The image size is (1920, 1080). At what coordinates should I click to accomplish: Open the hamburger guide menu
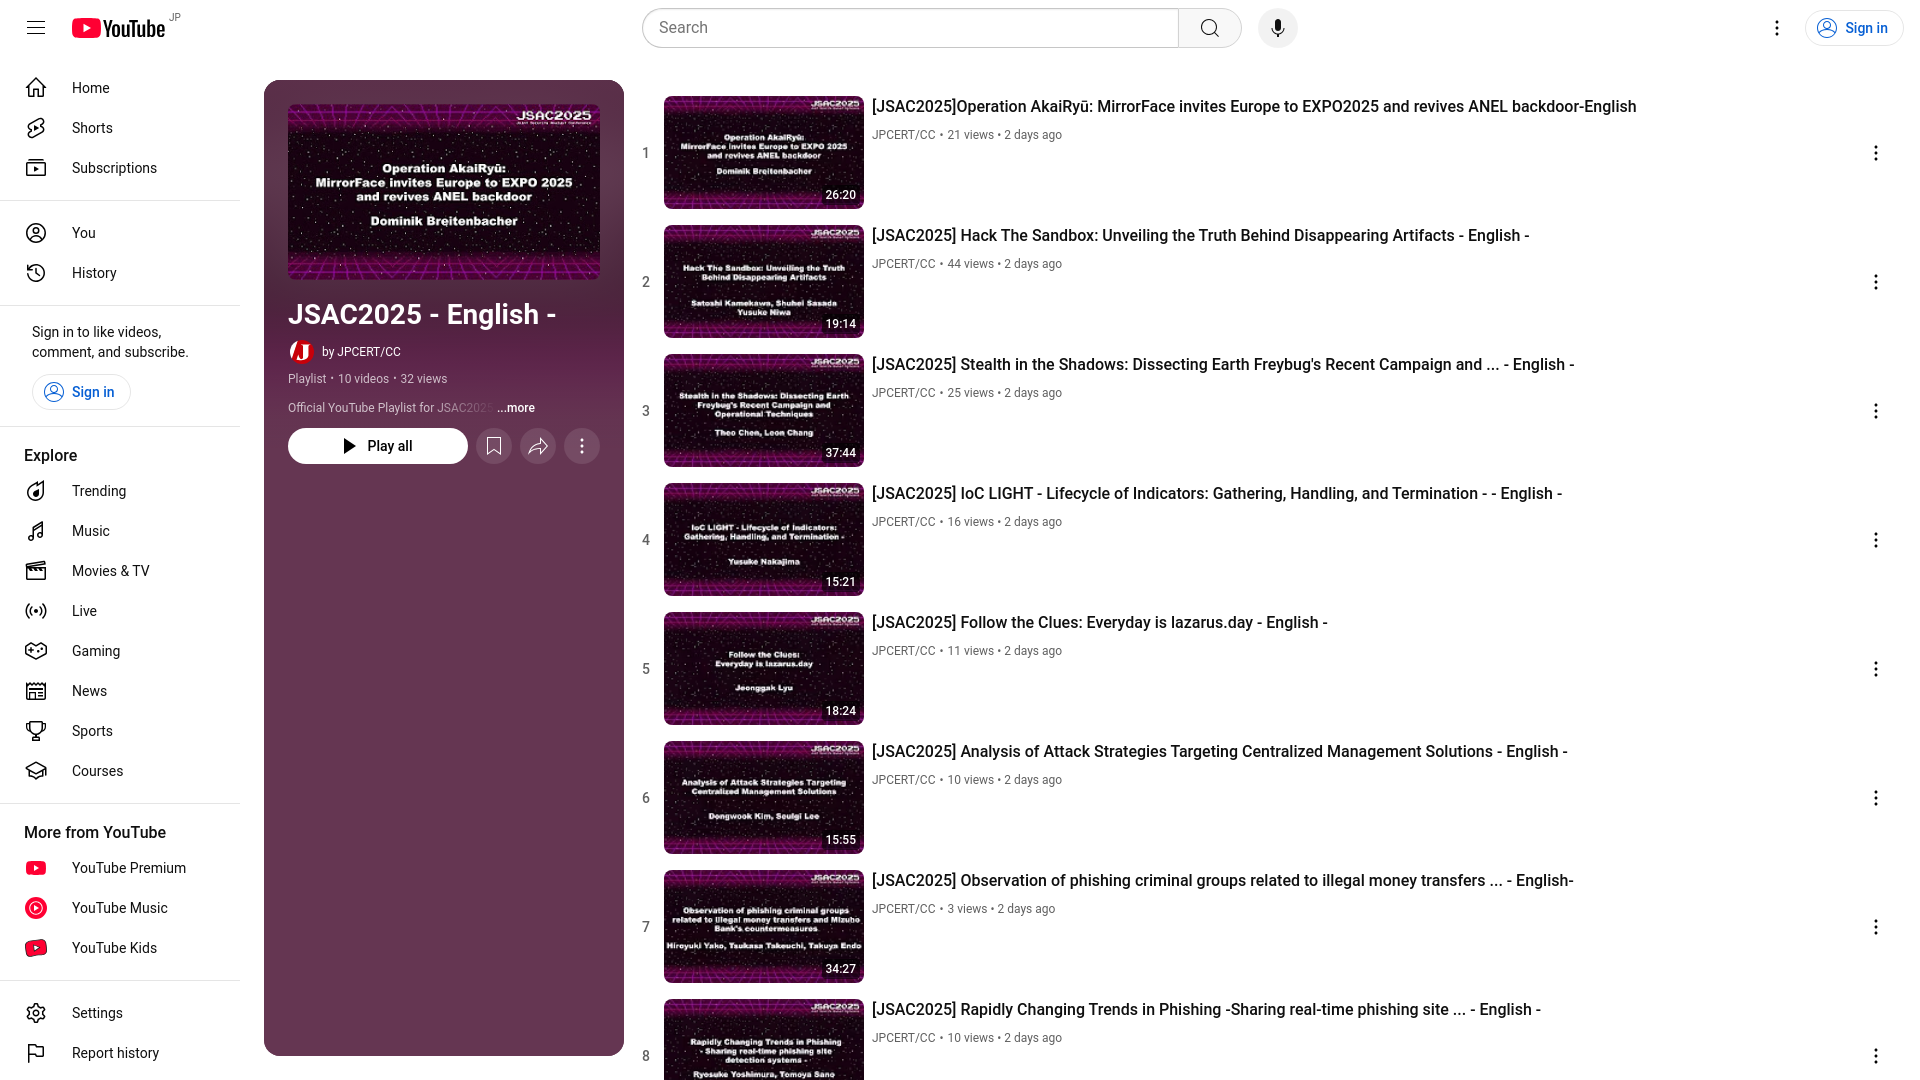(36, 28)
